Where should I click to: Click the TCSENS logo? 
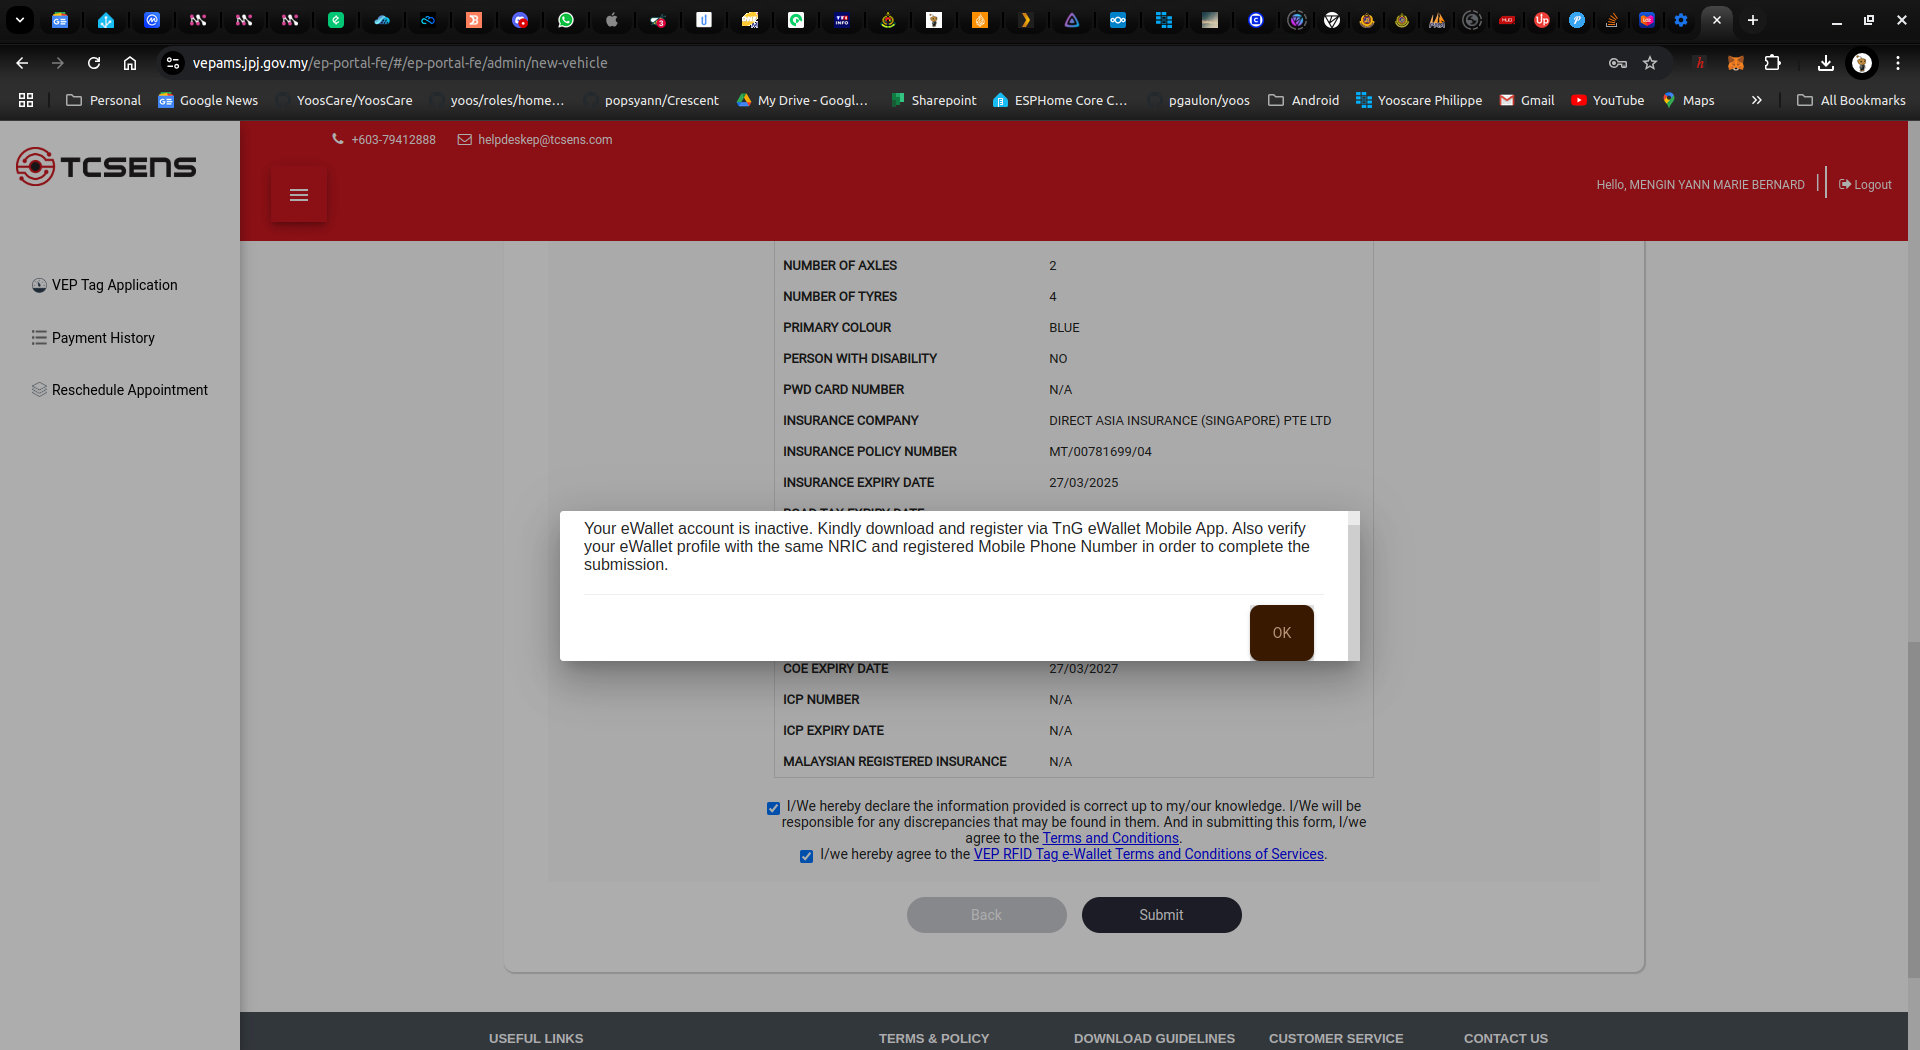(106, 167)
